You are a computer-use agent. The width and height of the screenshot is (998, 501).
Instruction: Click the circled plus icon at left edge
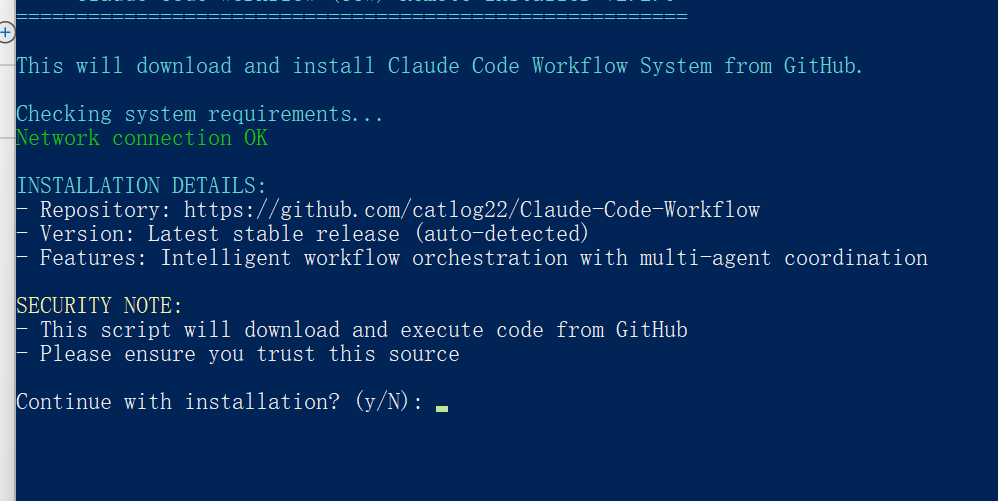click(x=5, y=33)
